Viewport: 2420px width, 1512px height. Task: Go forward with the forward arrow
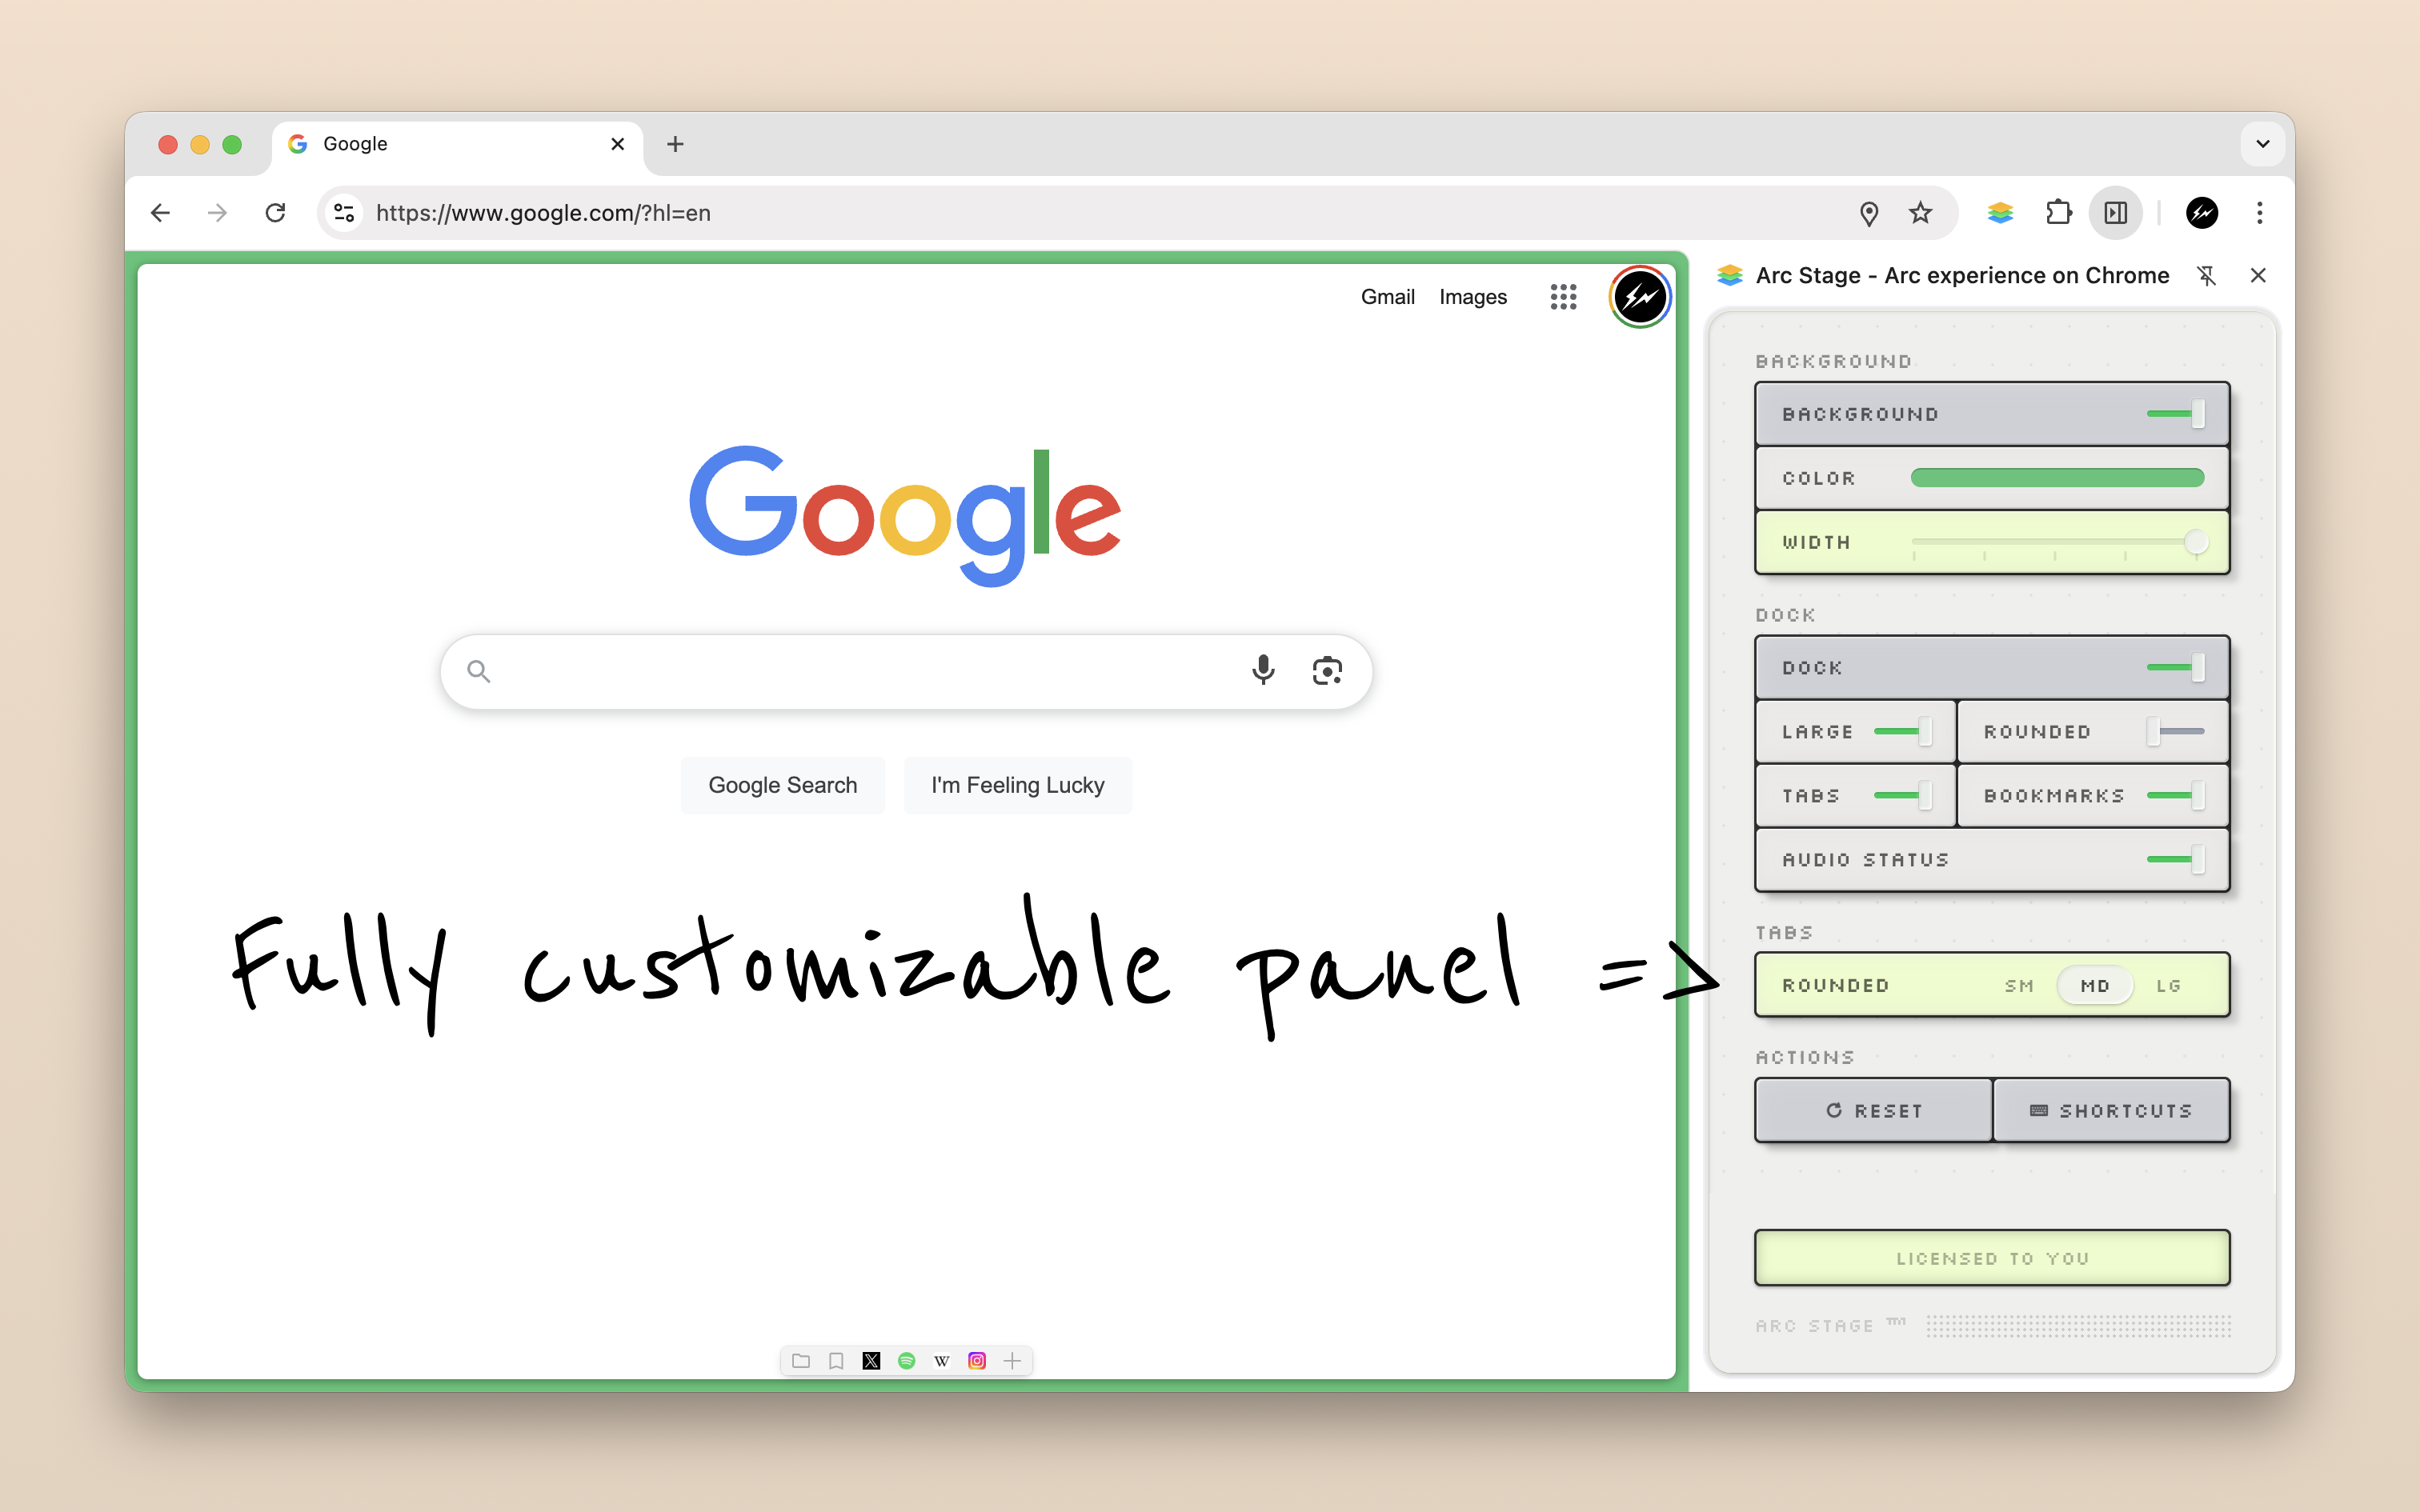217,213
